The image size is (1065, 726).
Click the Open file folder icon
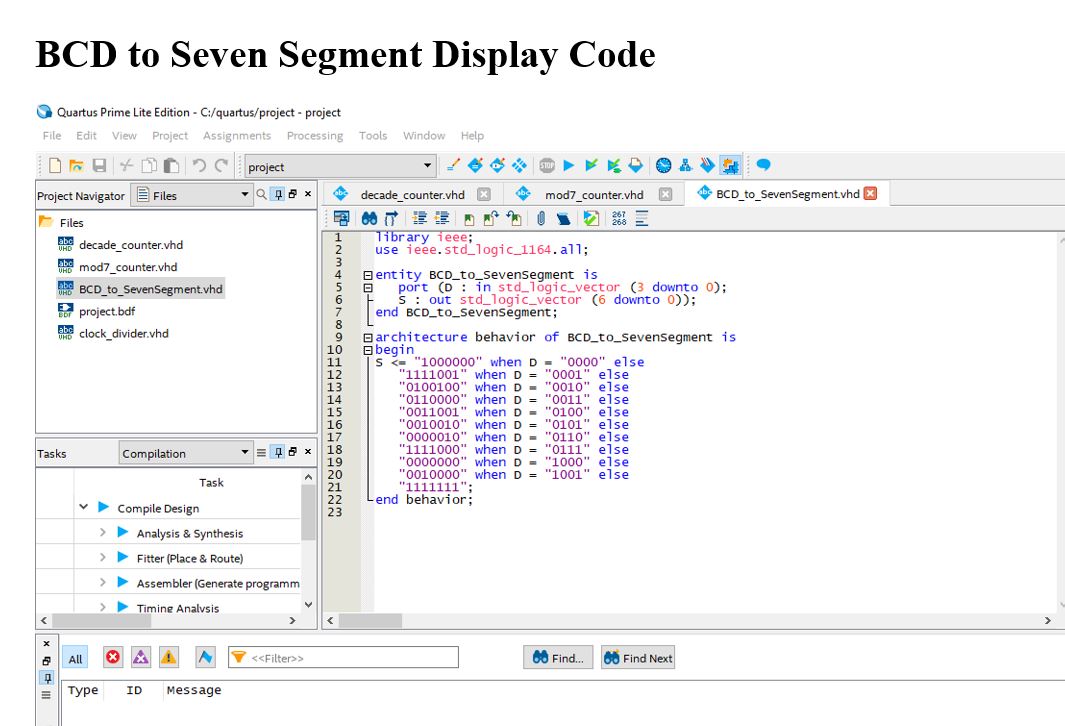[x=77, y=166]
